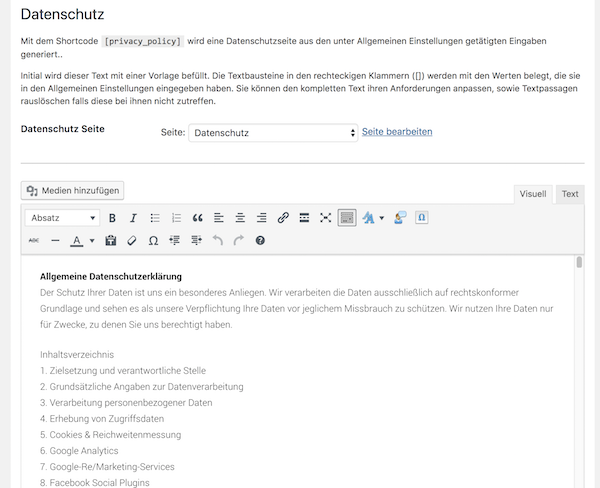The height and width of the screenshot is (488, 600).
Task: Apply strikethrough formatting
Action: point(33,241)
